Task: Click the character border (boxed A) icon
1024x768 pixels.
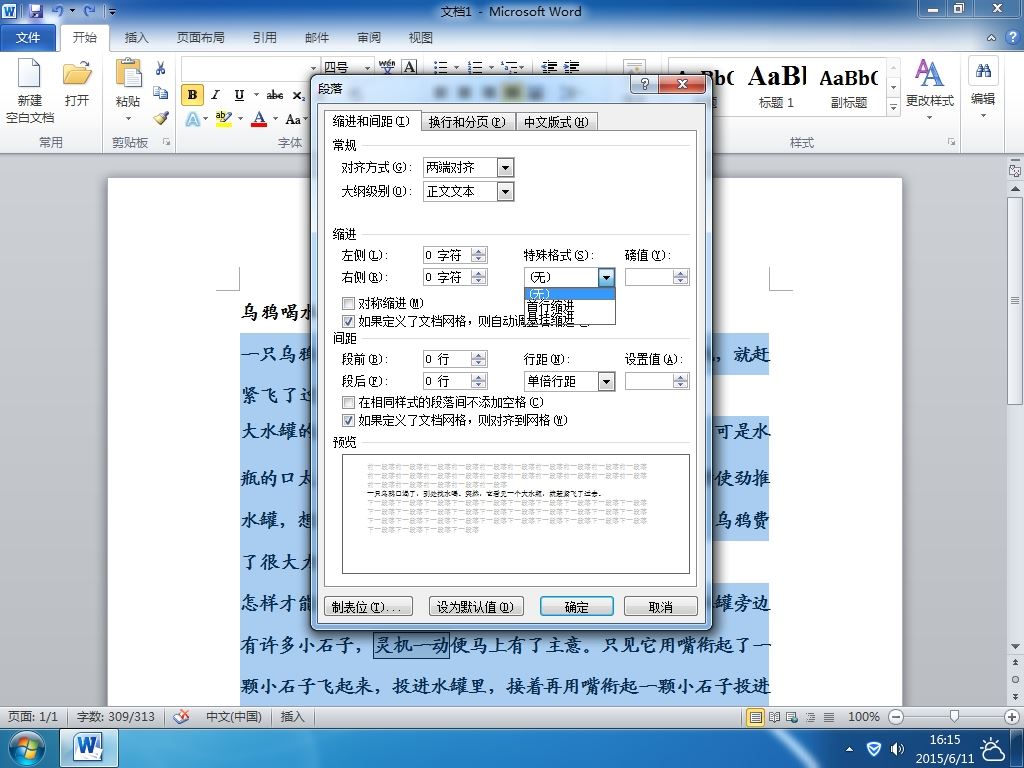Action: click(x=409, y=67)
